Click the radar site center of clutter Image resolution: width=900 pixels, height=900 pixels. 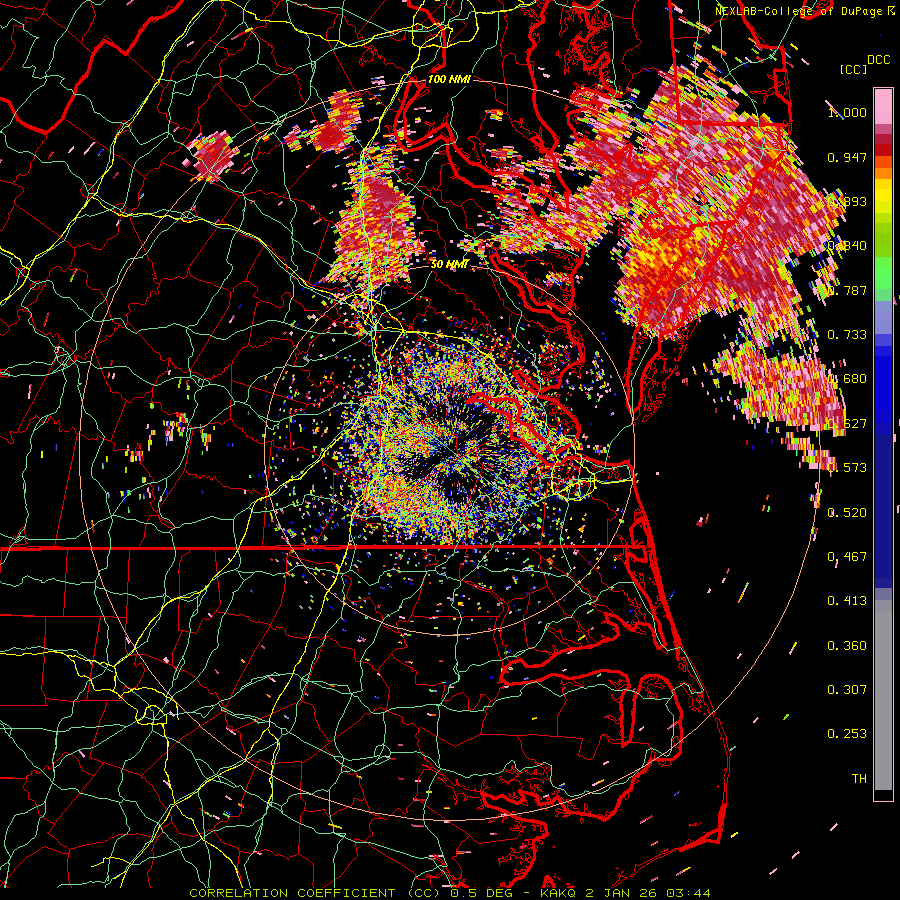(x=449, y=451)
